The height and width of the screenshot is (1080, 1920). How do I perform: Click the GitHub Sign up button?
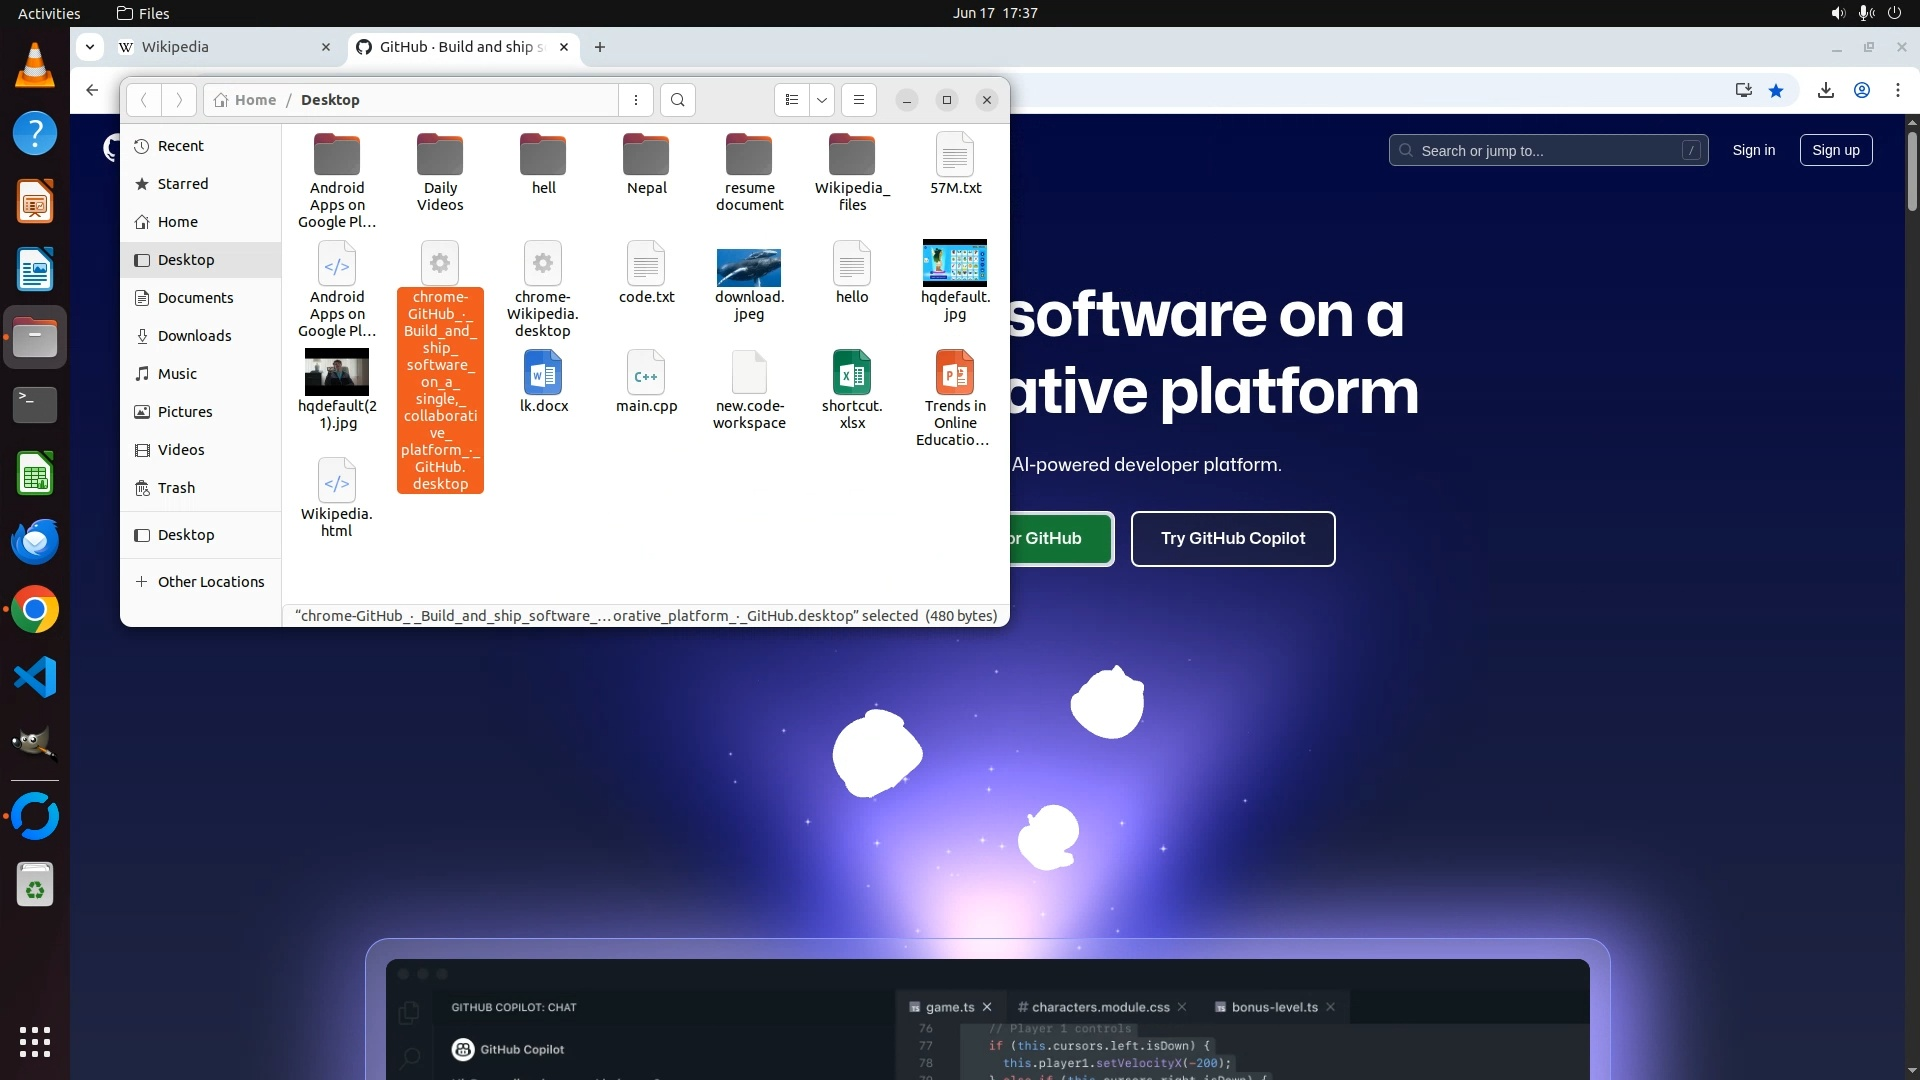tap(1835, 150)
